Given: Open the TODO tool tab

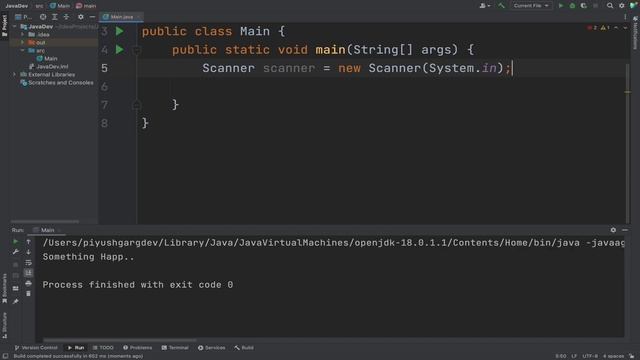Looking at the screenshot, I should [x=103, y=348].
